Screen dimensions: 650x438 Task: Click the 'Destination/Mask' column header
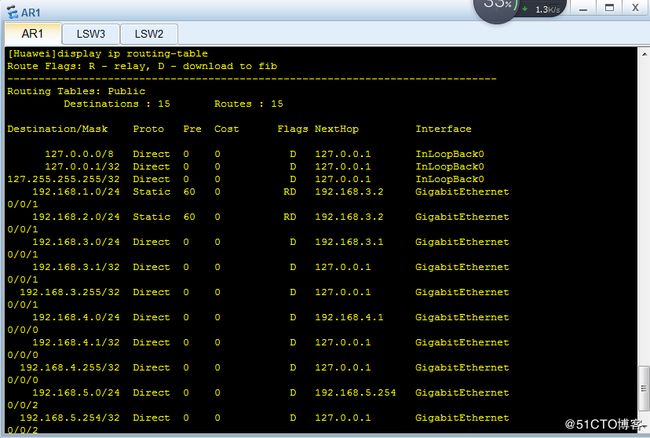(x=58, y=129)
